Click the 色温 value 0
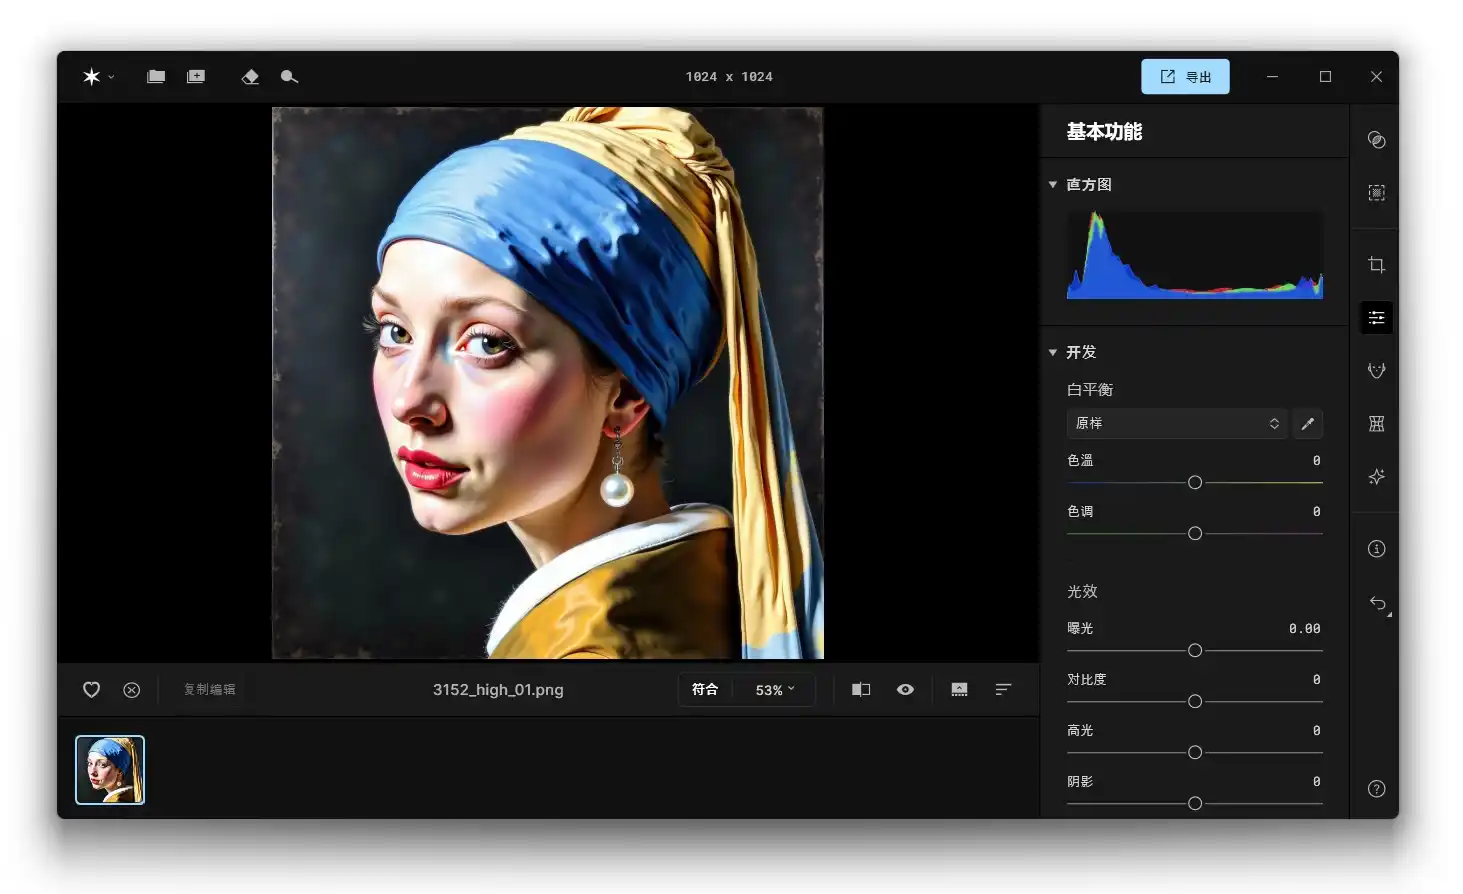The width and height of the screenshot is (1463, 894). 1316,461
